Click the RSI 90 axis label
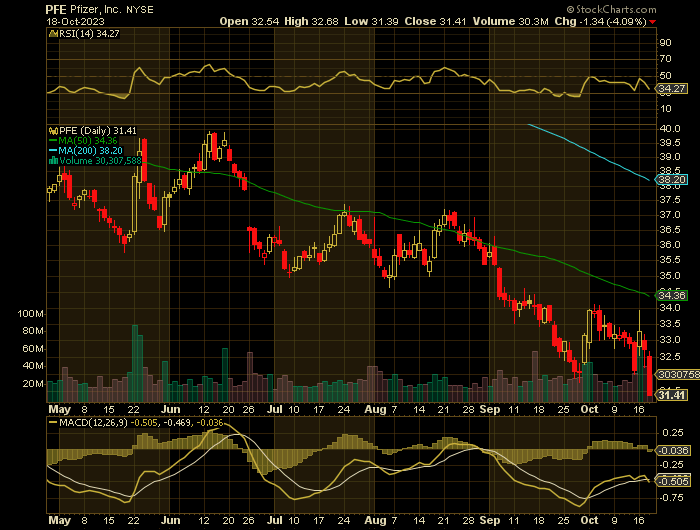The image size is (700, 530). tap(666, 43)
